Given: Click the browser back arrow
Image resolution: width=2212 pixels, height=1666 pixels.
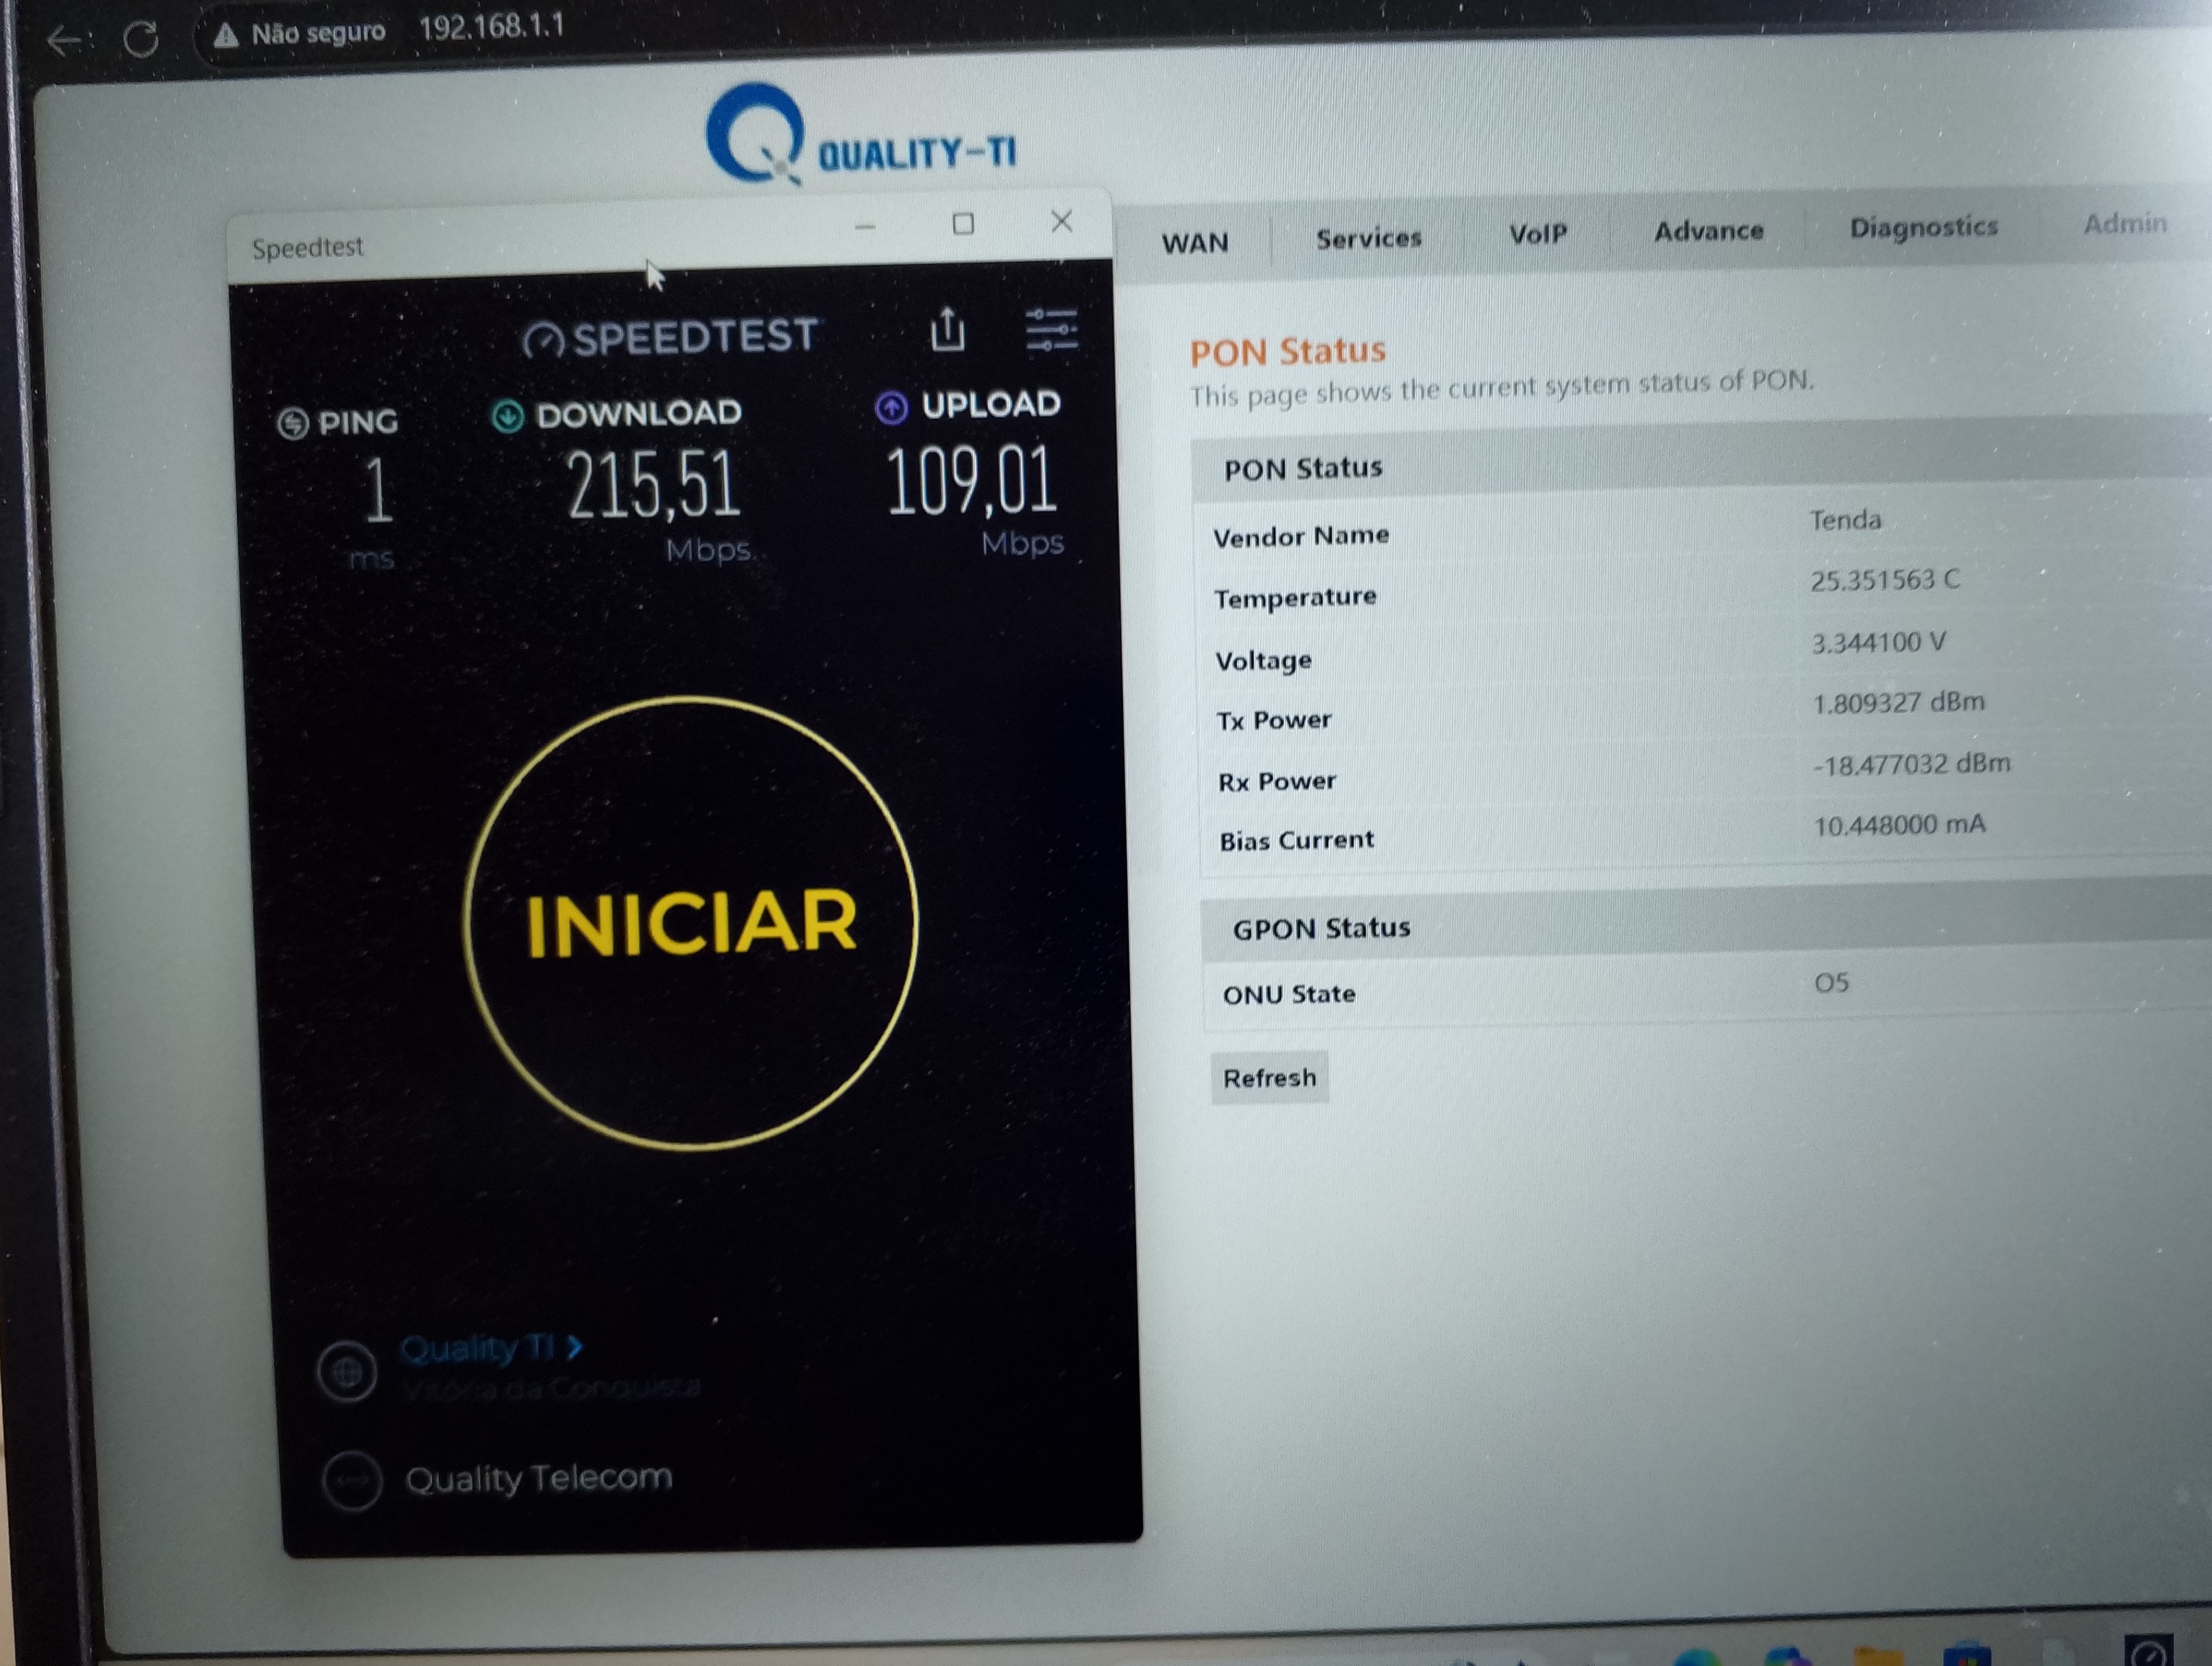Looking at the screenshot, I should (x=64, y=41).
